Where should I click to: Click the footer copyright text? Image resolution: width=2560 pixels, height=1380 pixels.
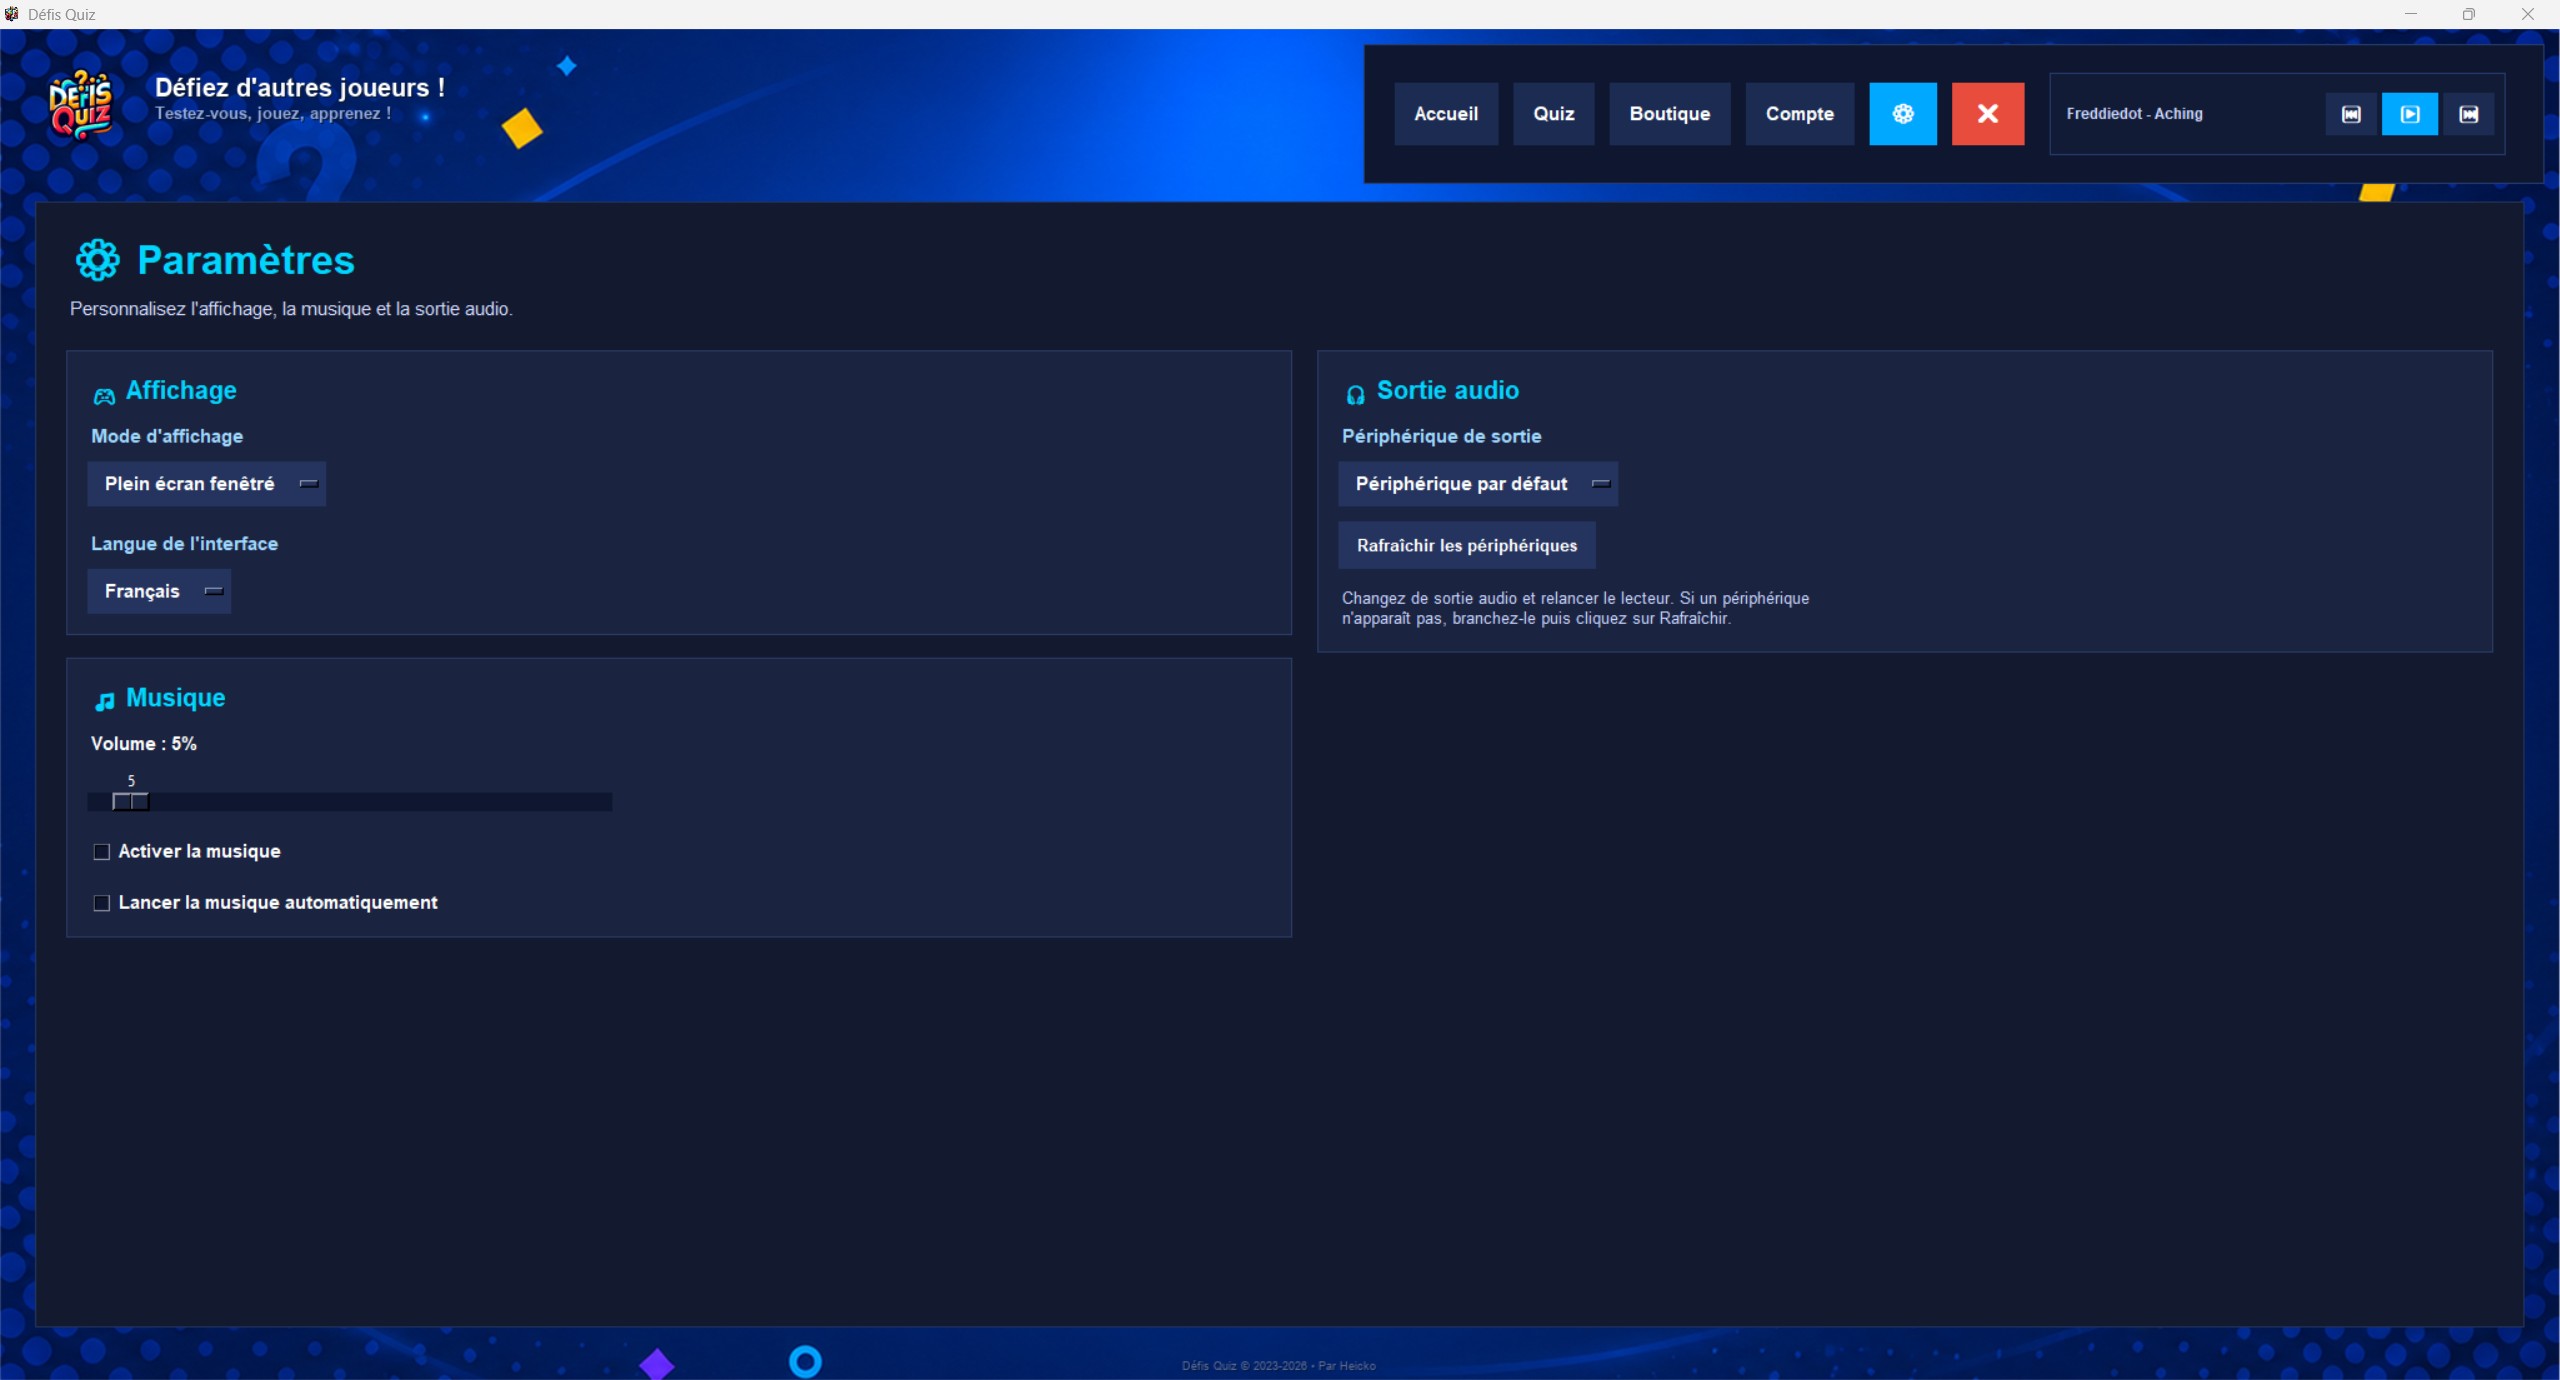[1278, 1366]
